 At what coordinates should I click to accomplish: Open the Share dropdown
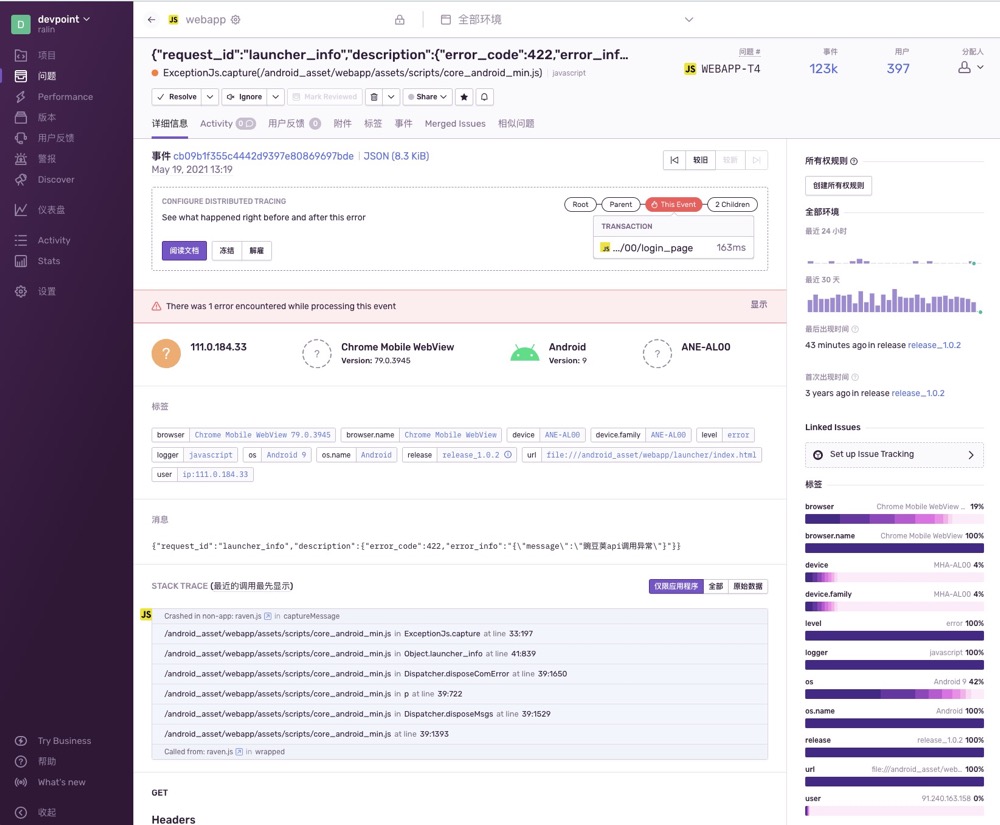click(427, 97)
